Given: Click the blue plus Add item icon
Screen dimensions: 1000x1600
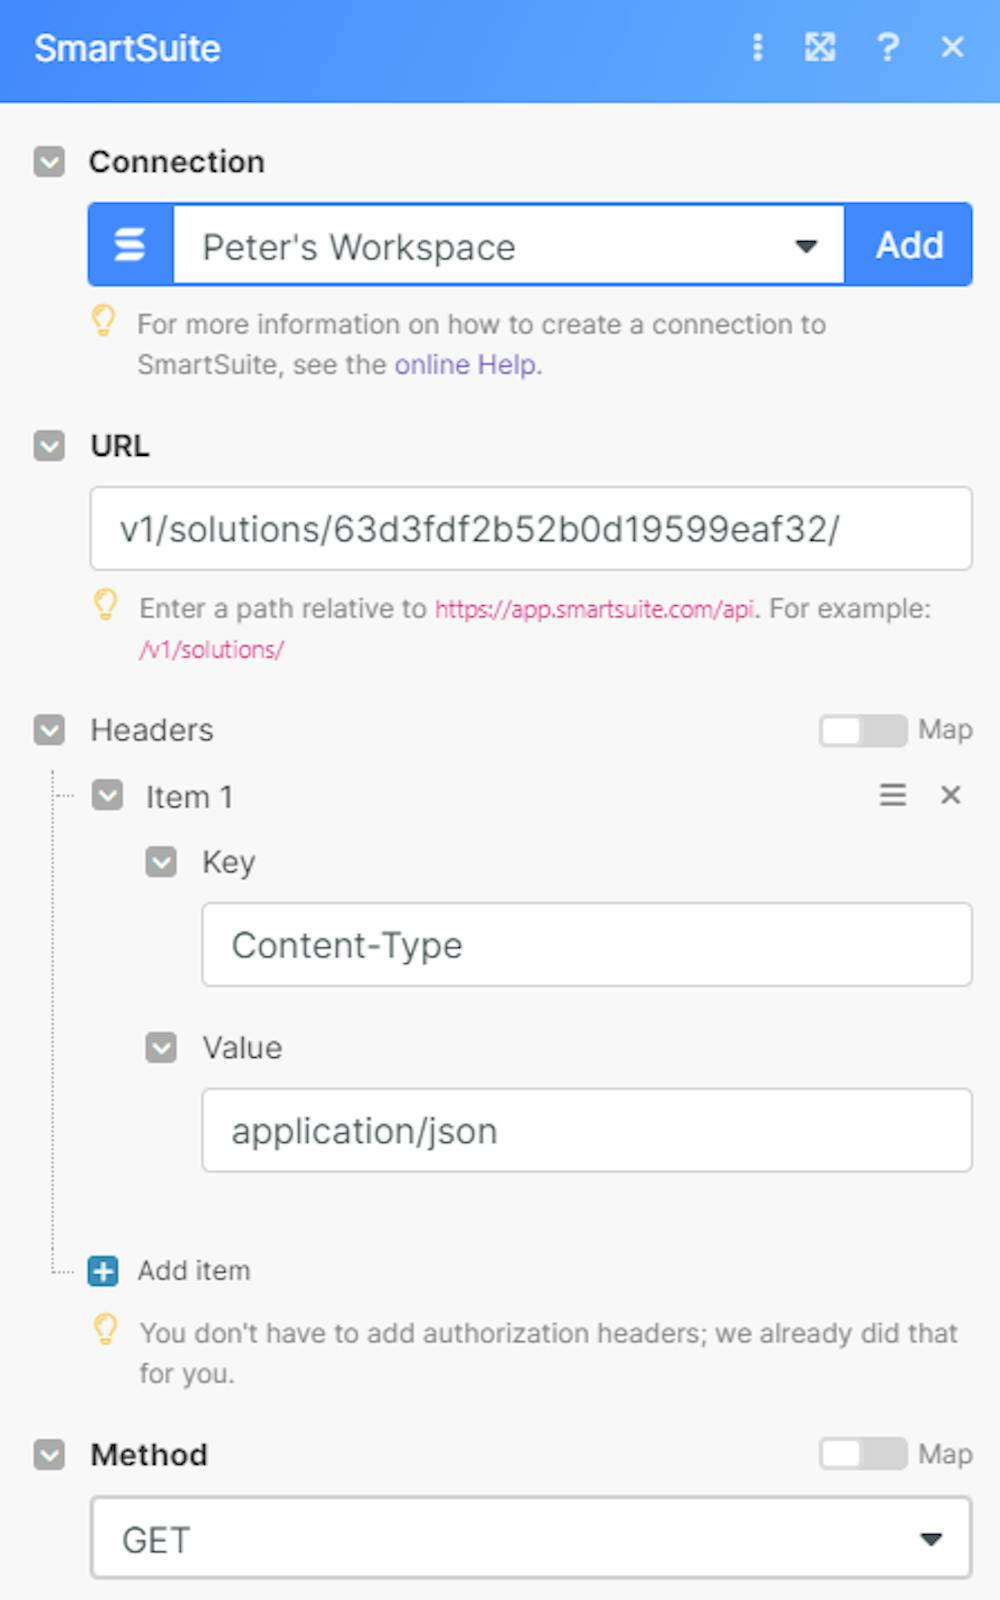Looking at the screenshot, I should tap(103, 1271).
